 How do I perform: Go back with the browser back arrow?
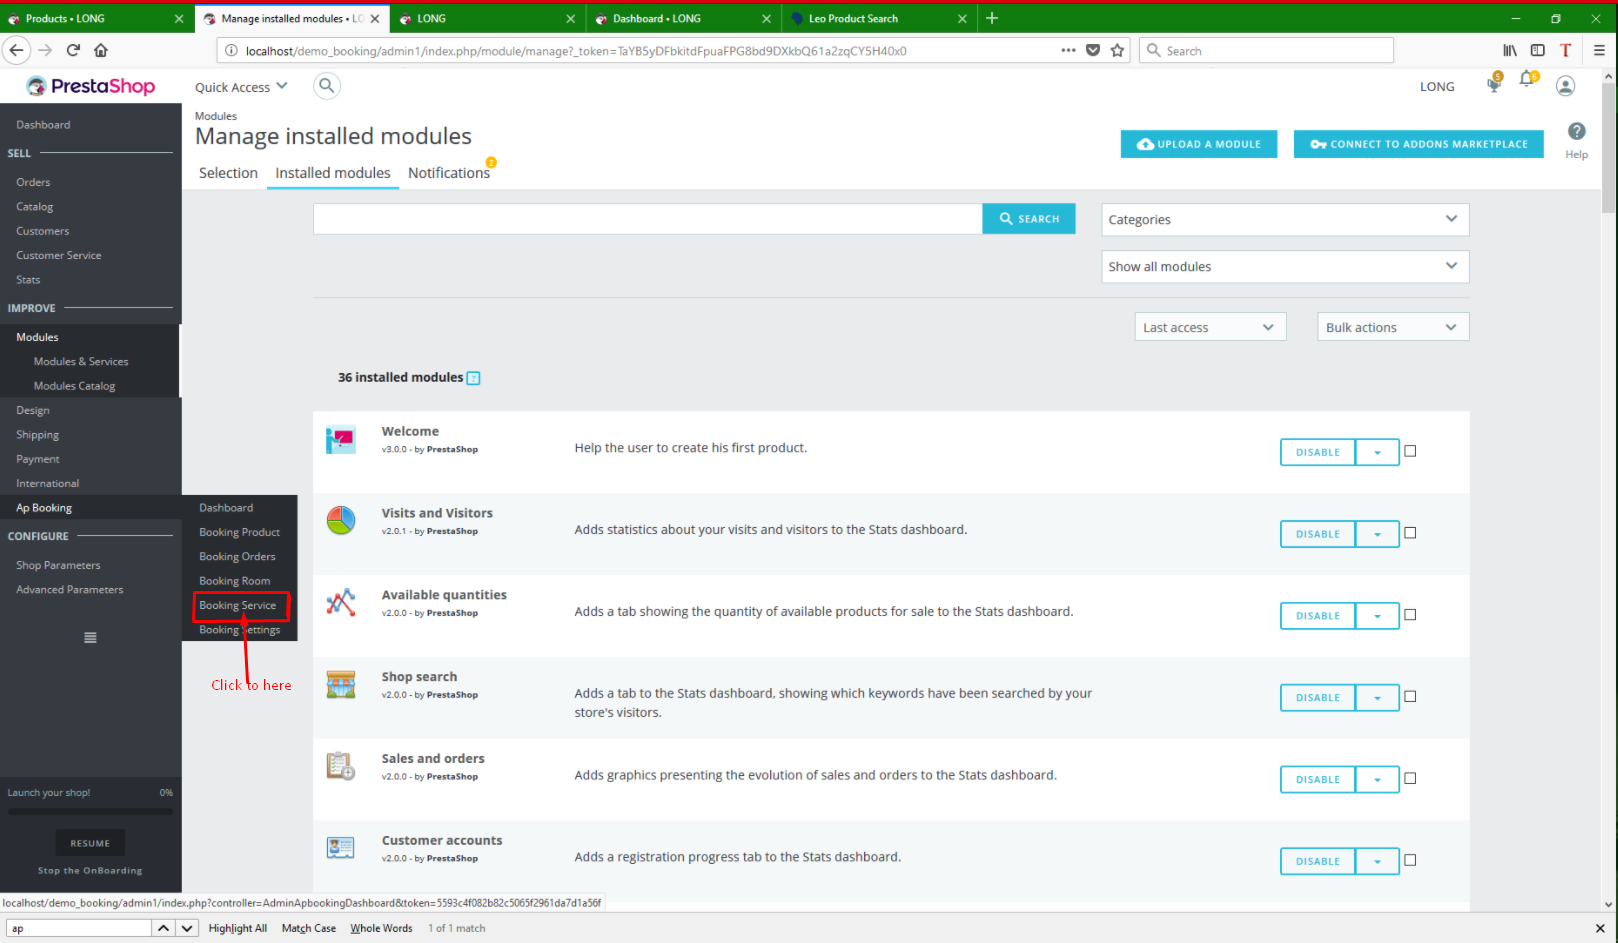16,50
